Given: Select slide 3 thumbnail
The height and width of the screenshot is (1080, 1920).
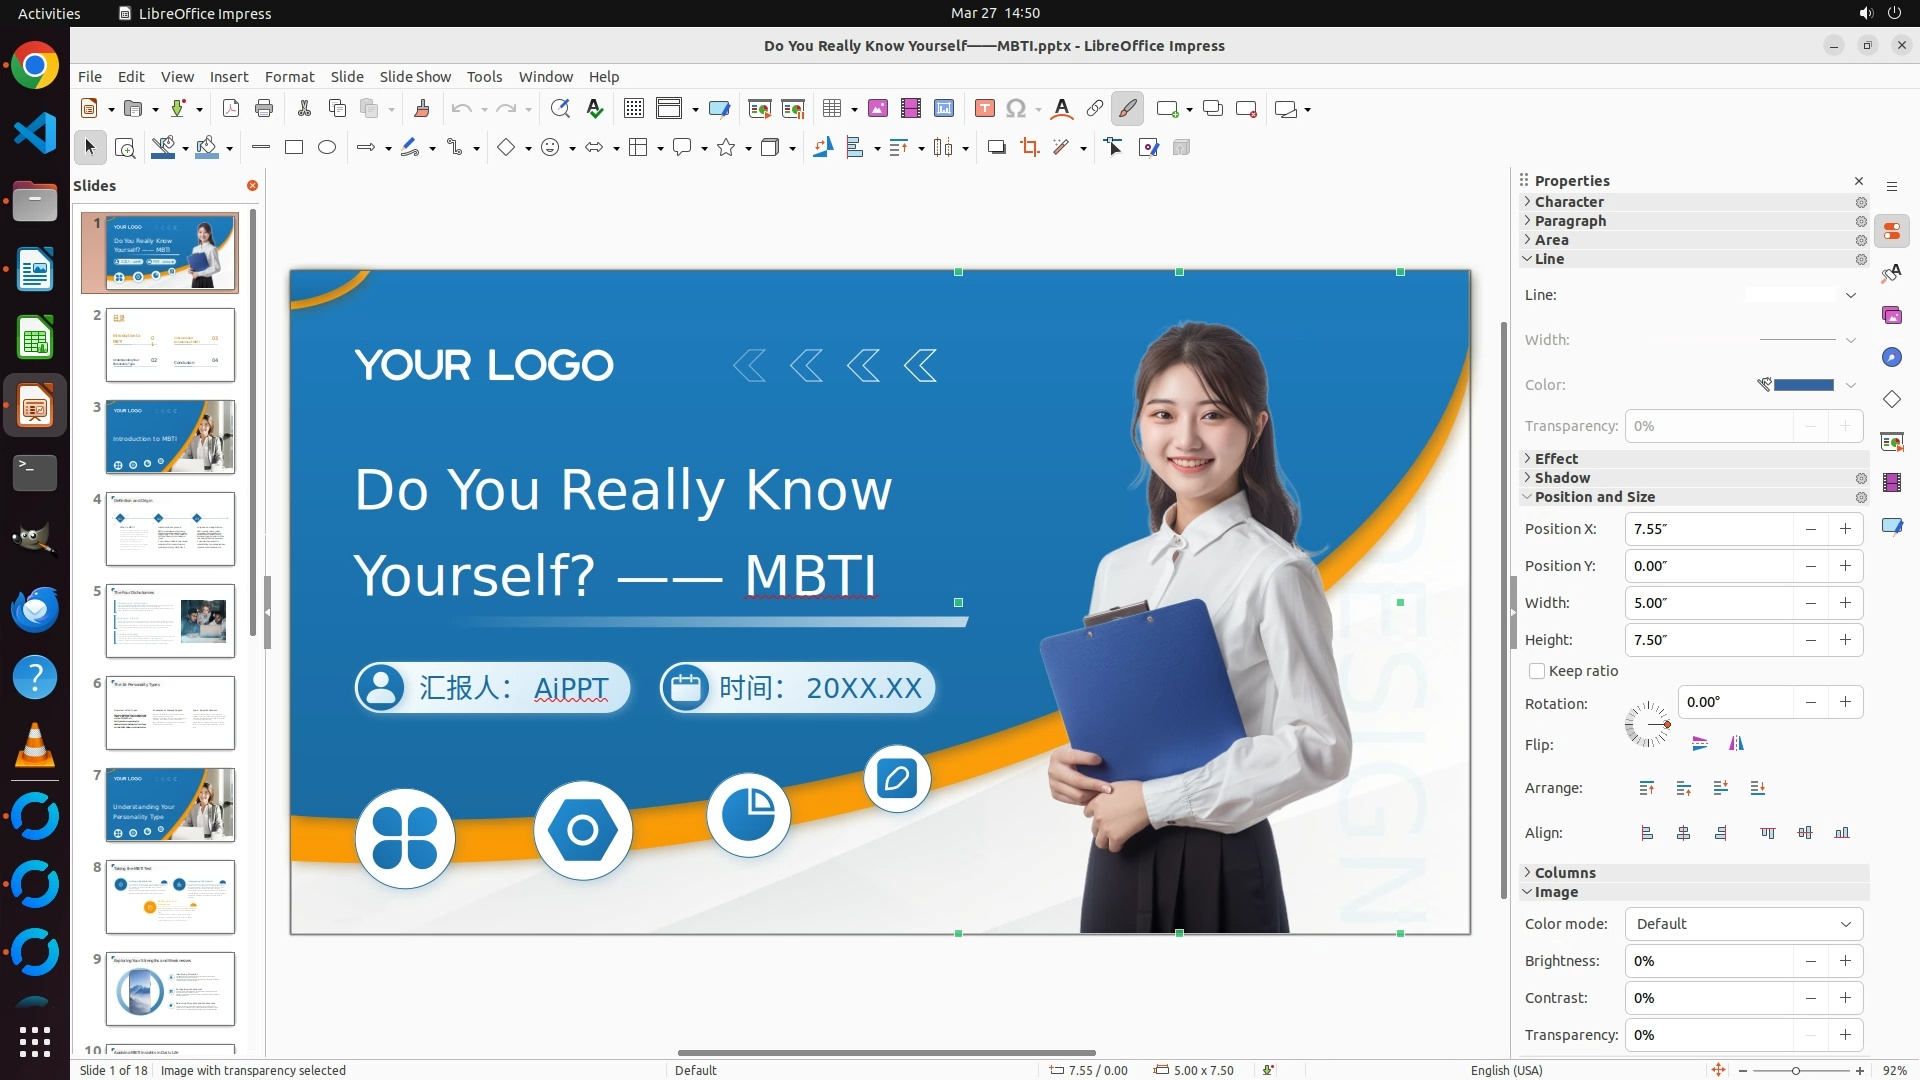Looking at the screenshot, I should 170,437.
